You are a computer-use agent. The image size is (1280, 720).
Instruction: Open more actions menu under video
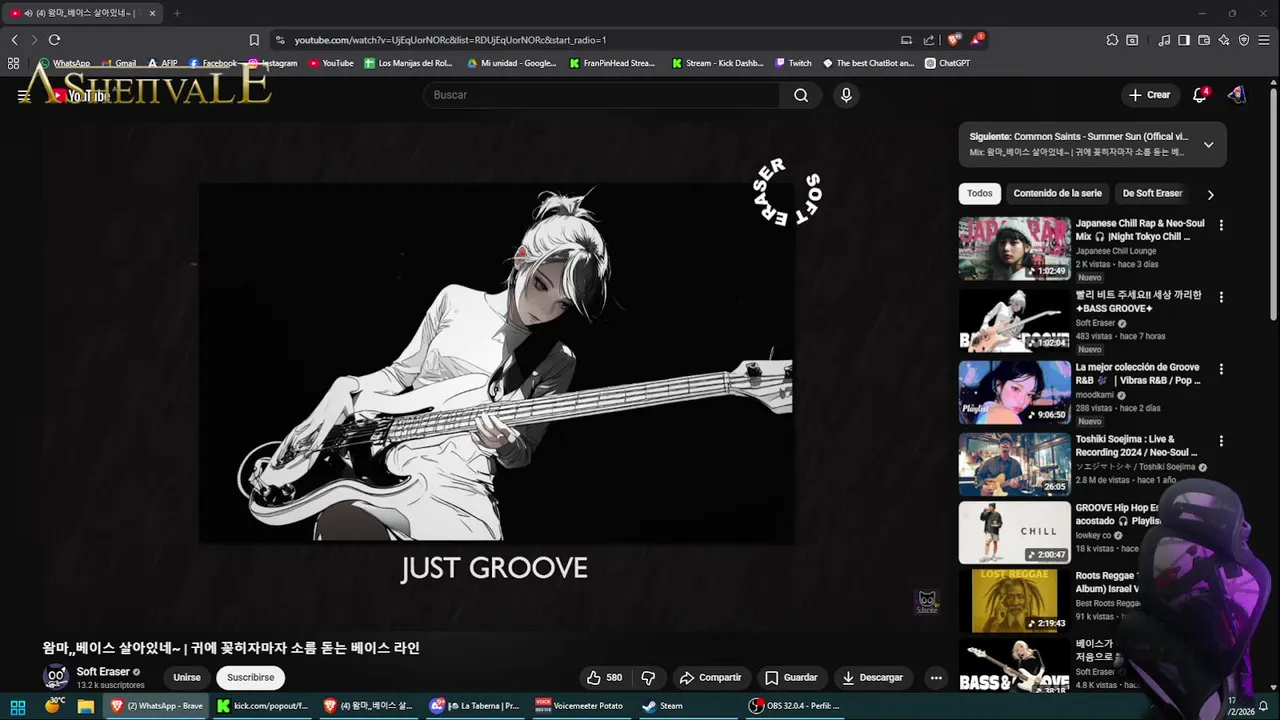(x=936, y=677)
